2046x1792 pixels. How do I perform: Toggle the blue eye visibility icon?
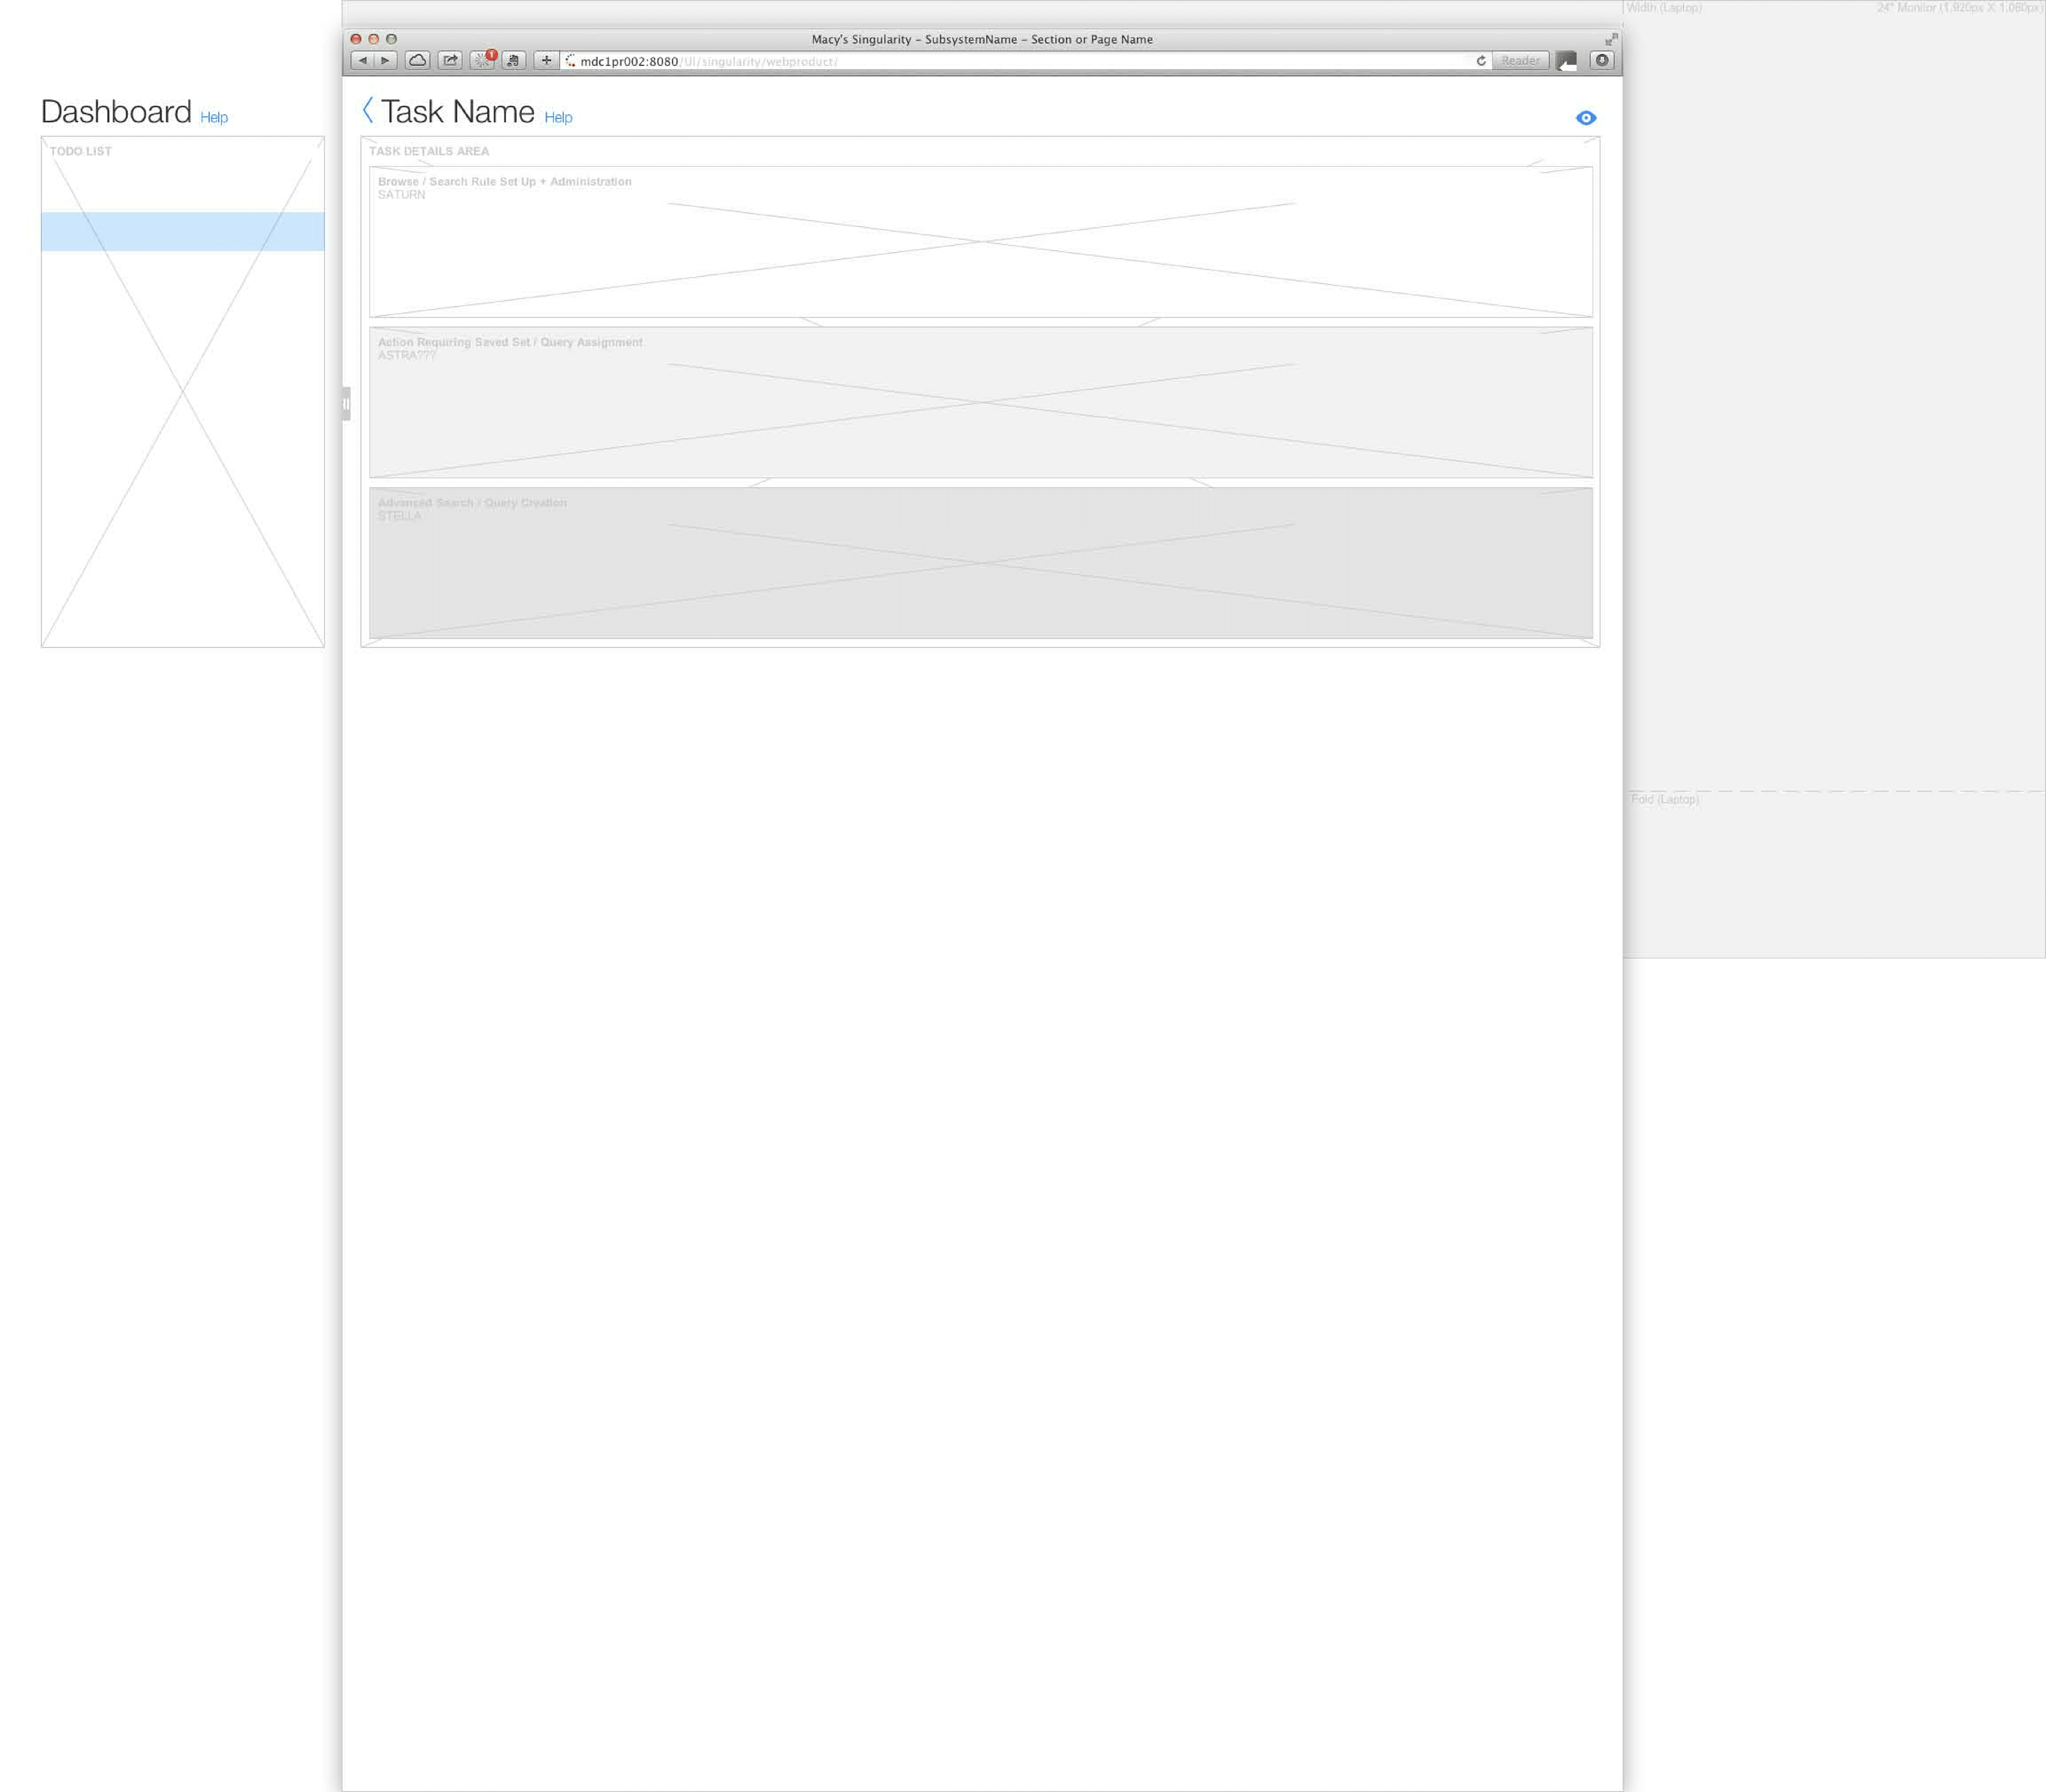1586,118
